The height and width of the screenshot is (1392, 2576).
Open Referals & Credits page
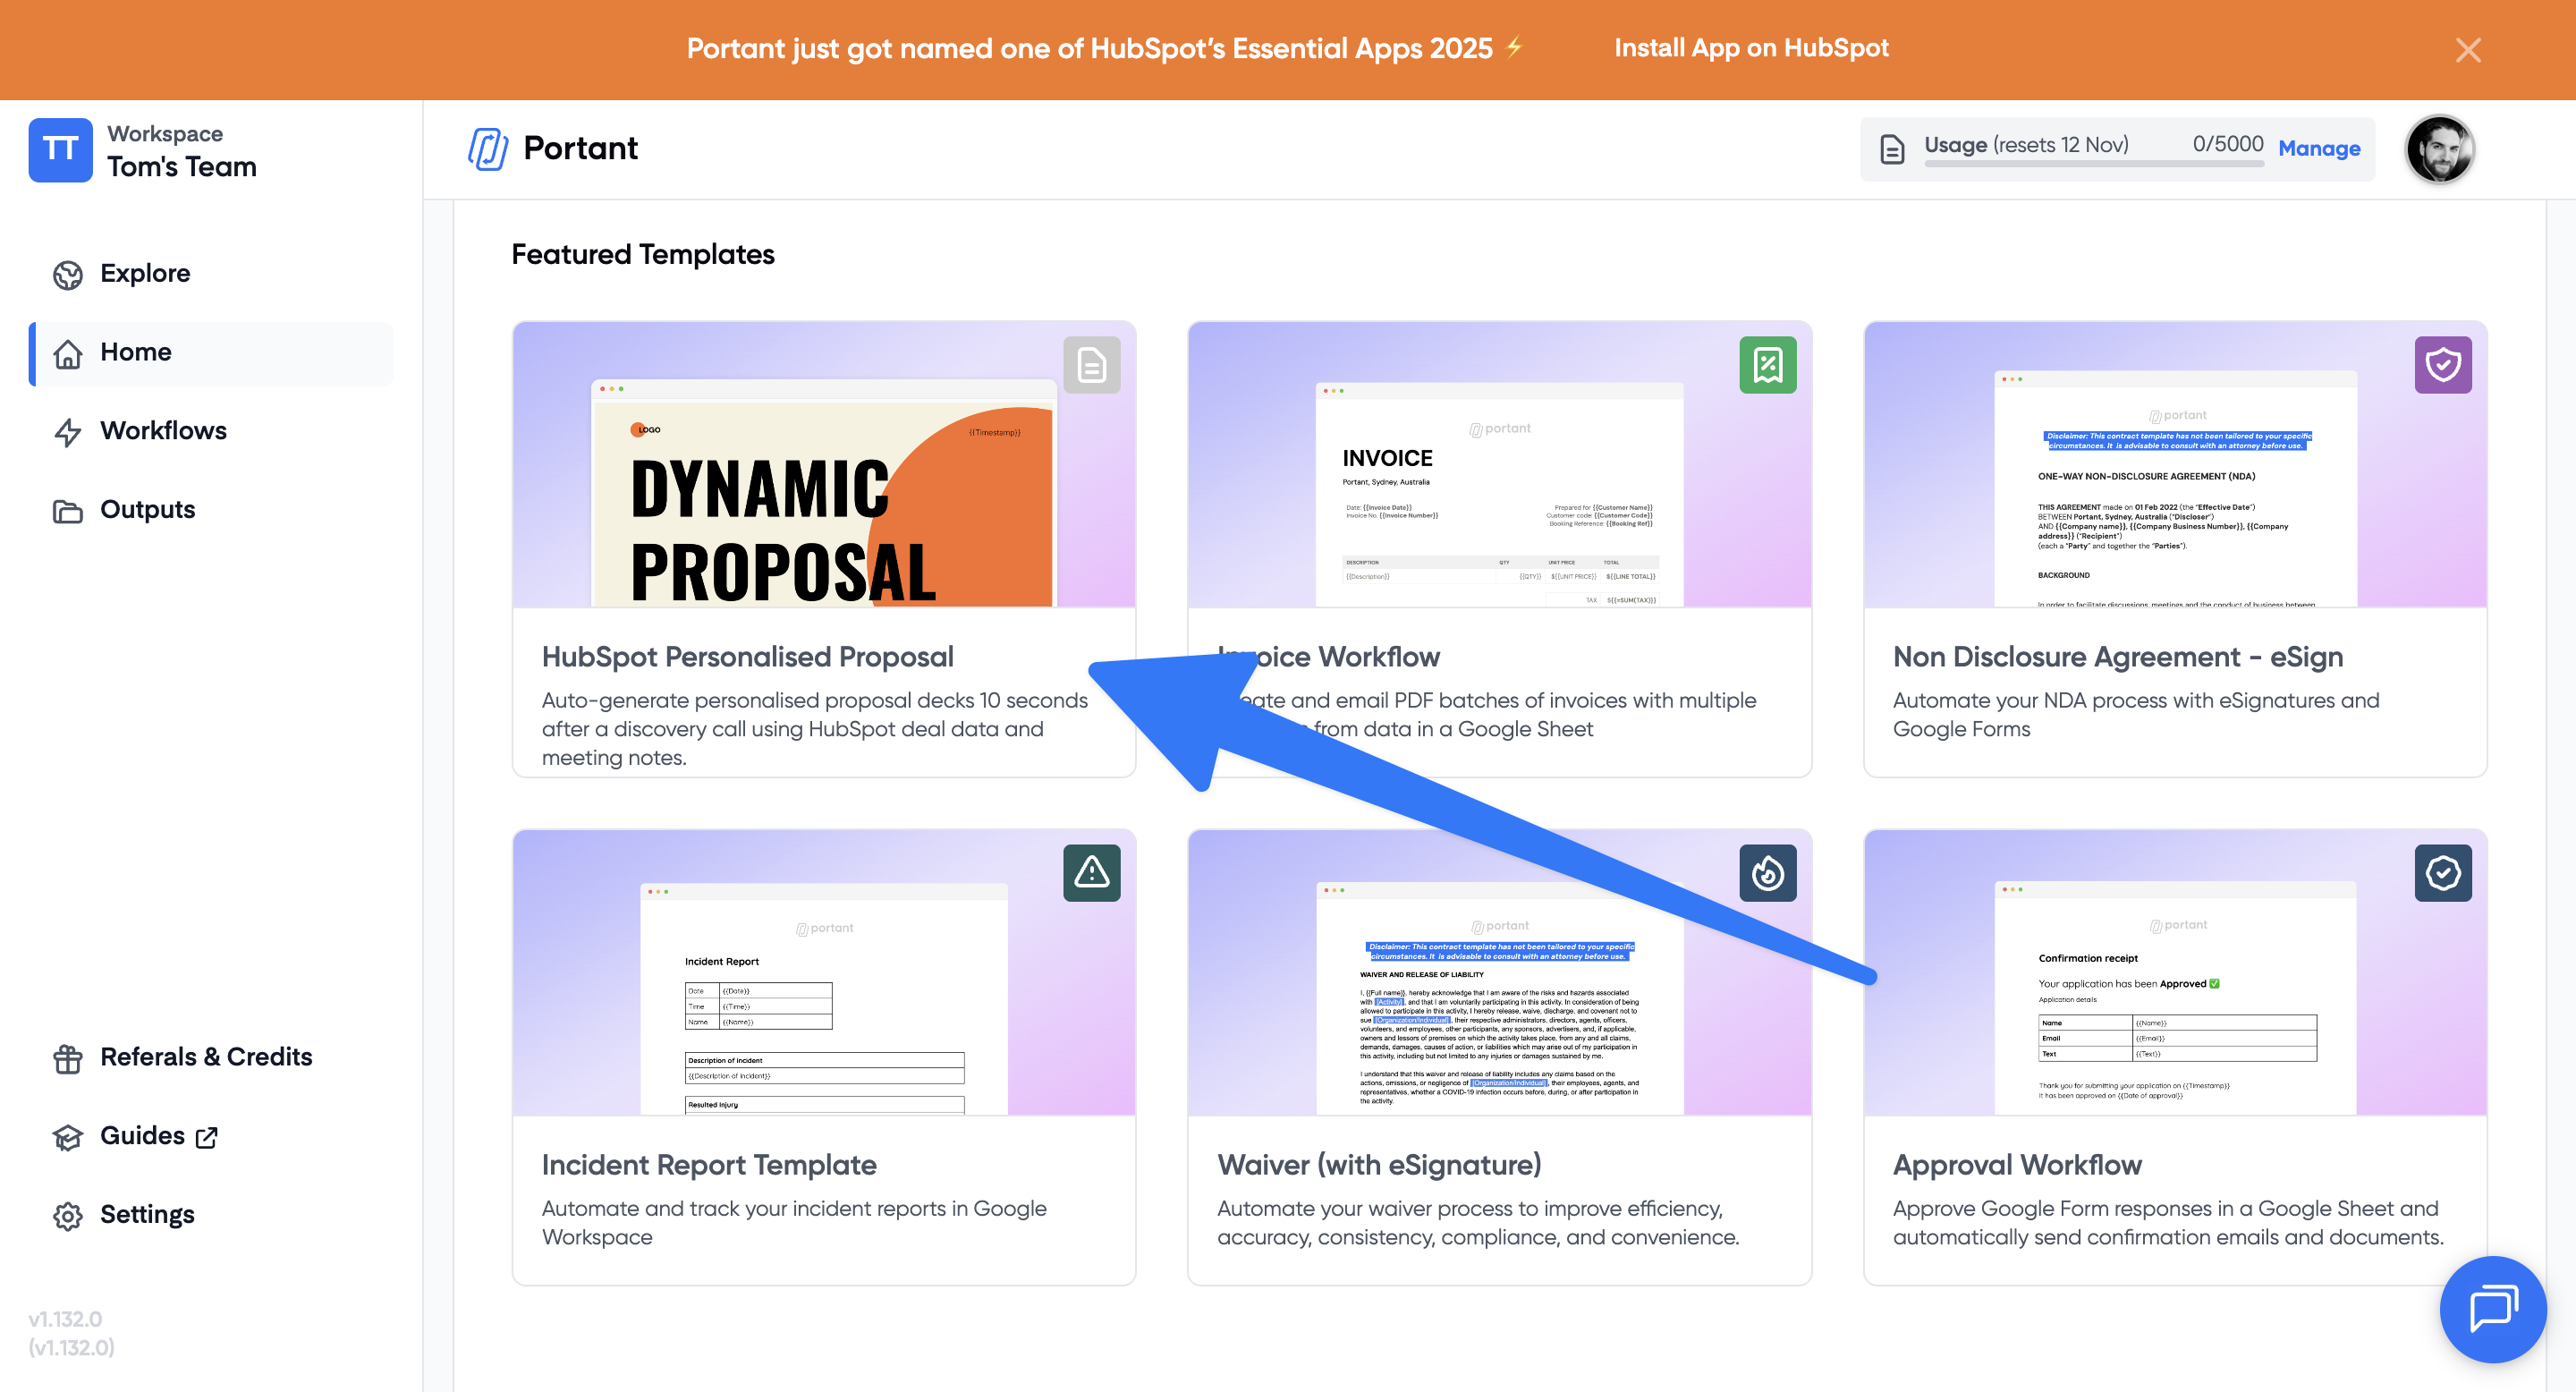[205, 1057]
